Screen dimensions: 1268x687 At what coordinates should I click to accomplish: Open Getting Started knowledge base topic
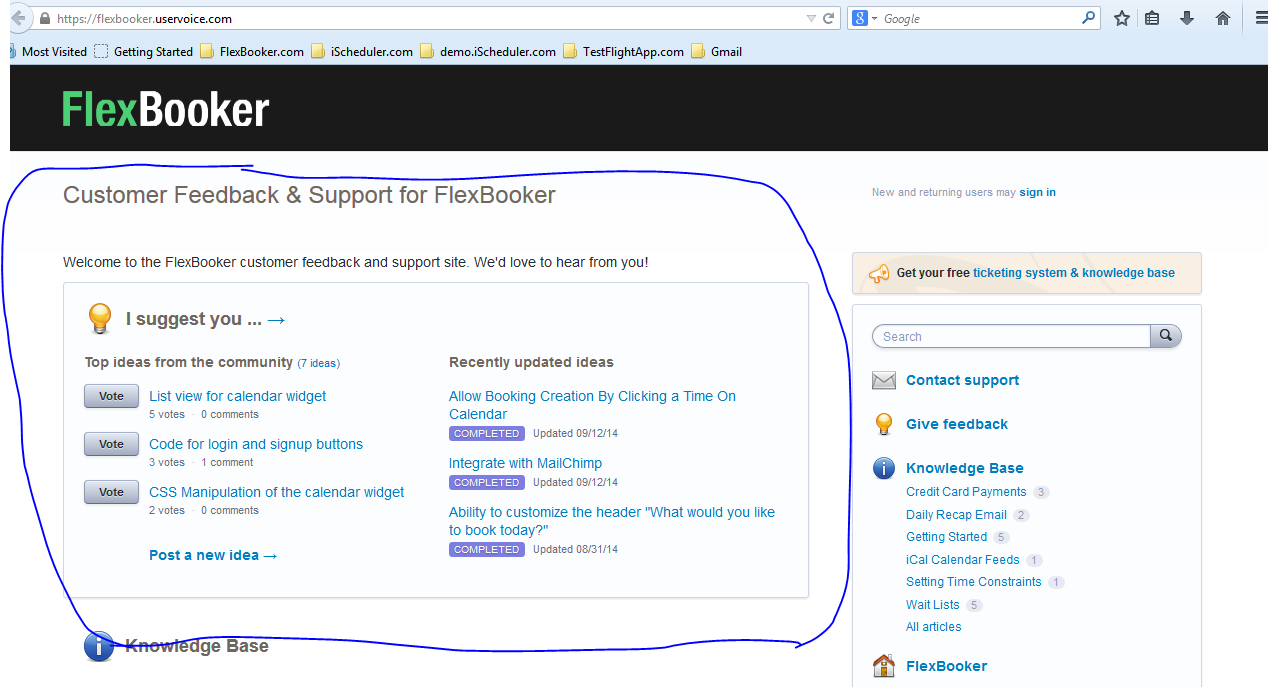[x=946, y=537]
